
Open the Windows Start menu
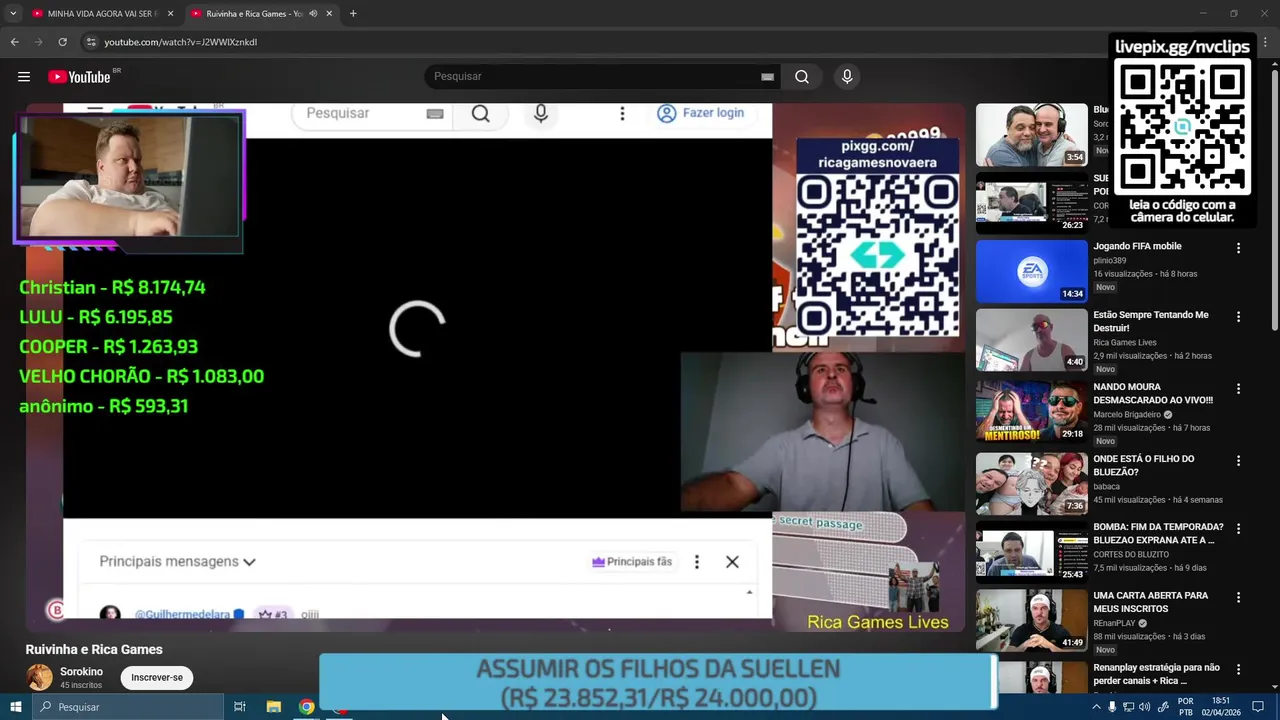point(15,707)
